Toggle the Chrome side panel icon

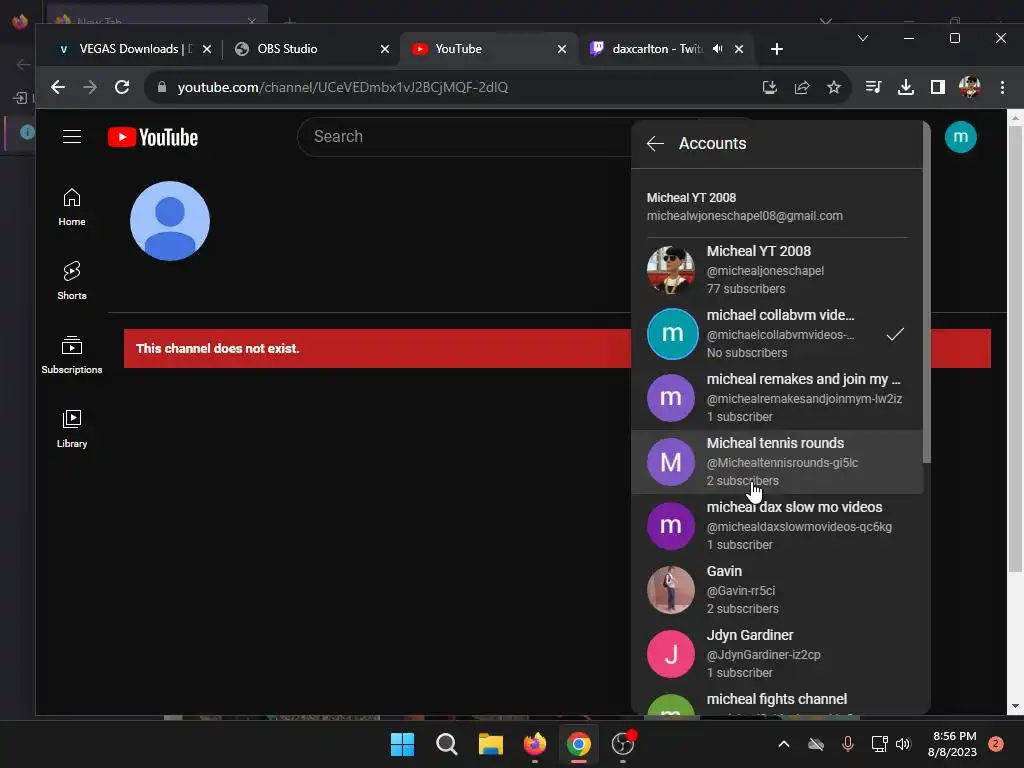938,87
